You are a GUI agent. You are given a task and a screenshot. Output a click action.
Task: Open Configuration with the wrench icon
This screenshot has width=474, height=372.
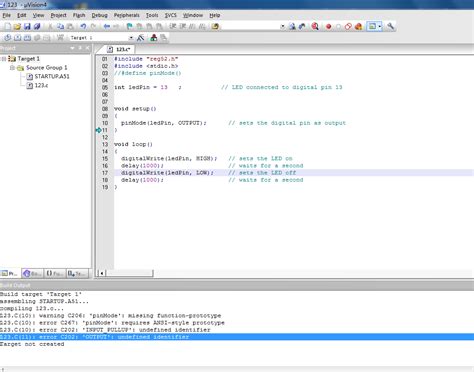click(390, 26)
